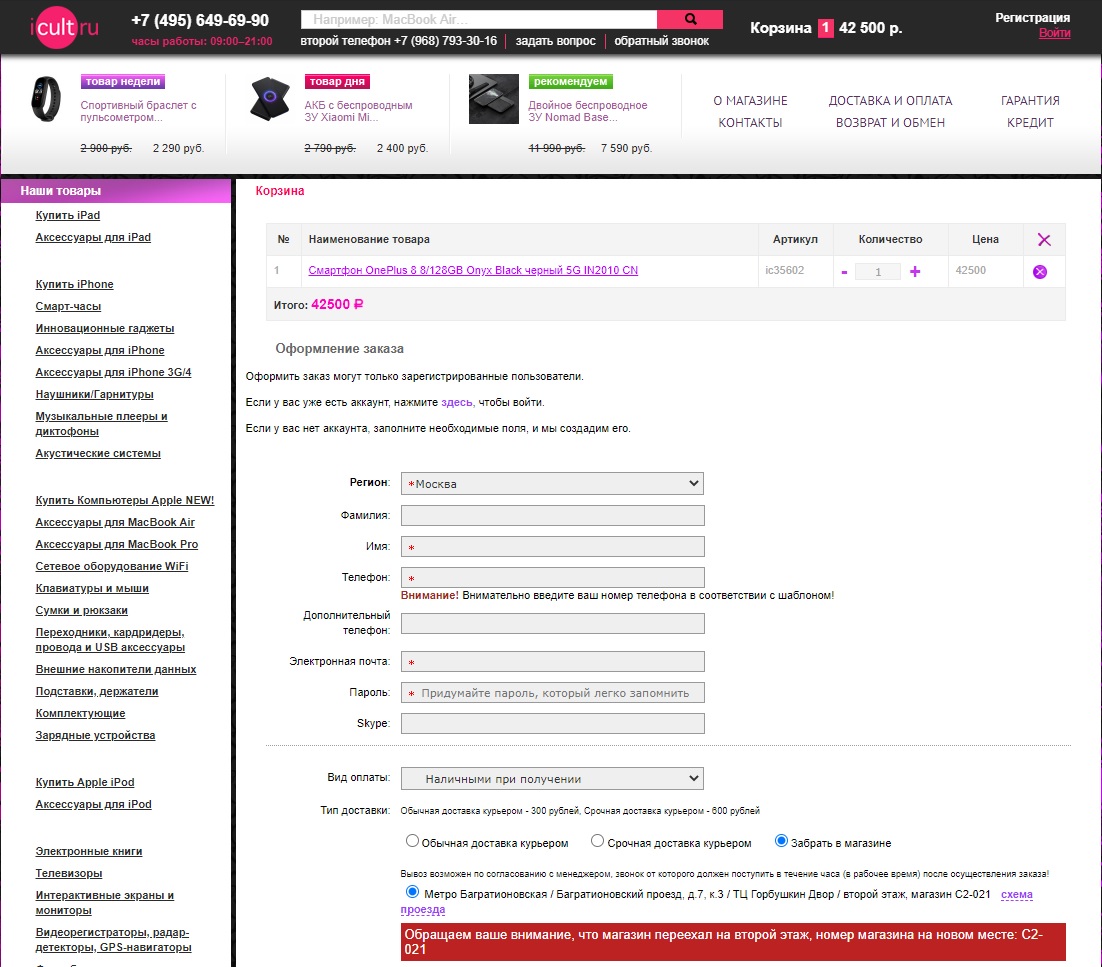Screen dimensions: 1102x967
Task: Expand the Вид оплаты payment dropdown
Action: tap(552, 779)
